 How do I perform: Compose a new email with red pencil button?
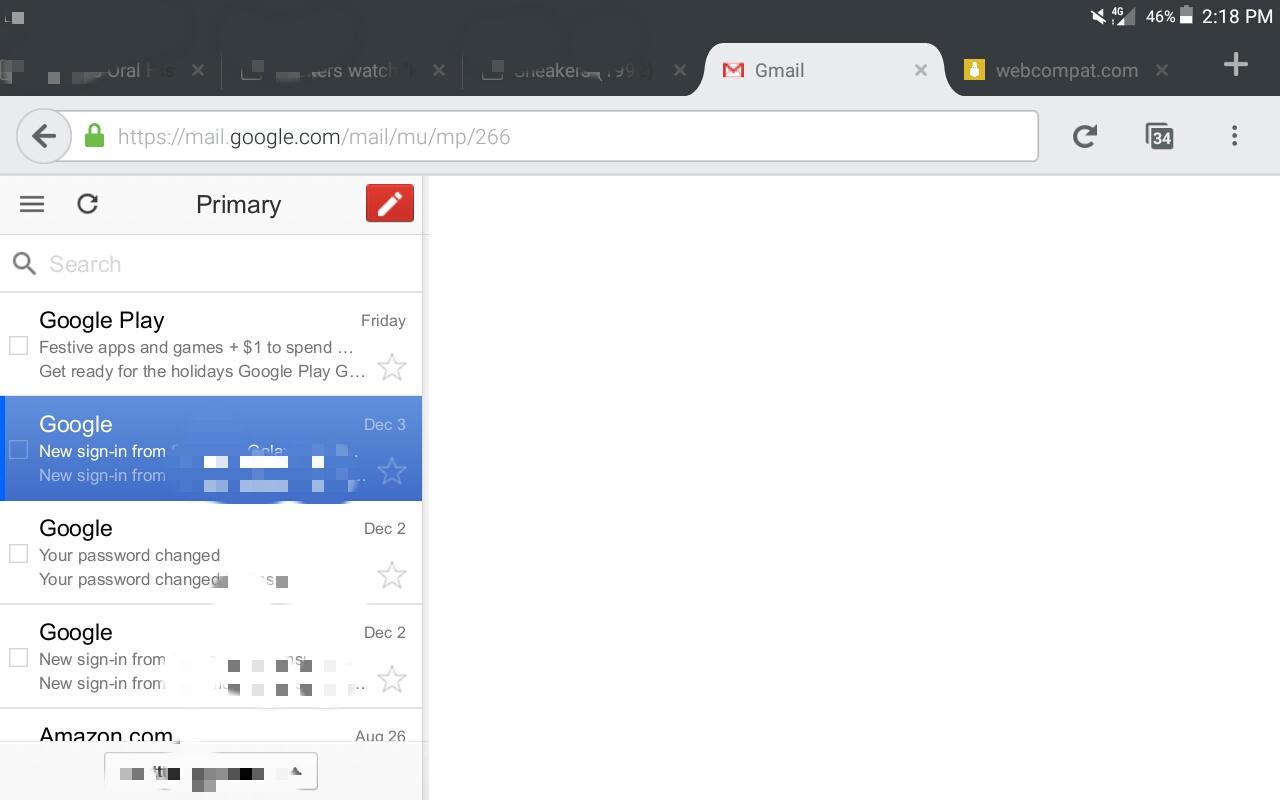390,203
